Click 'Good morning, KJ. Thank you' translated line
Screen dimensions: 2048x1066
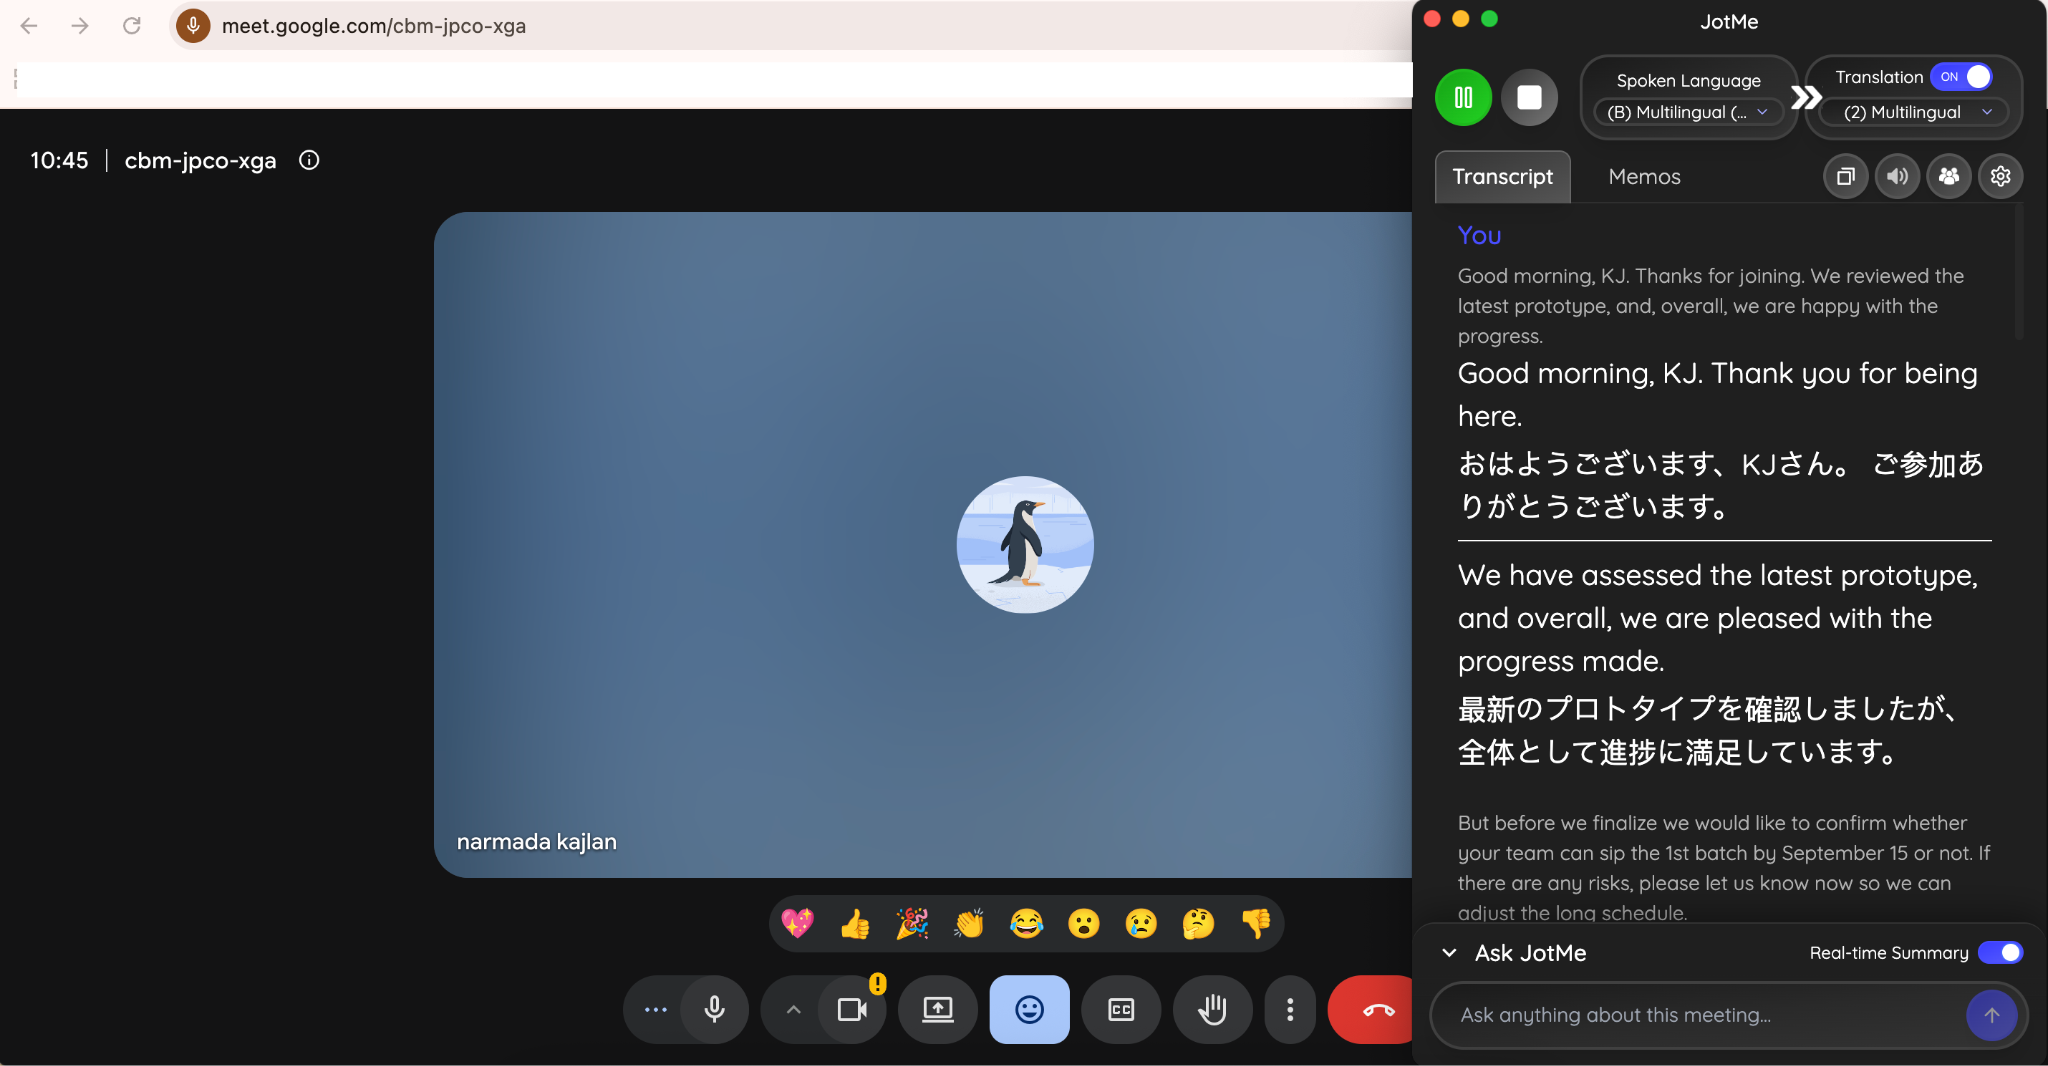tap(1718, 394)
